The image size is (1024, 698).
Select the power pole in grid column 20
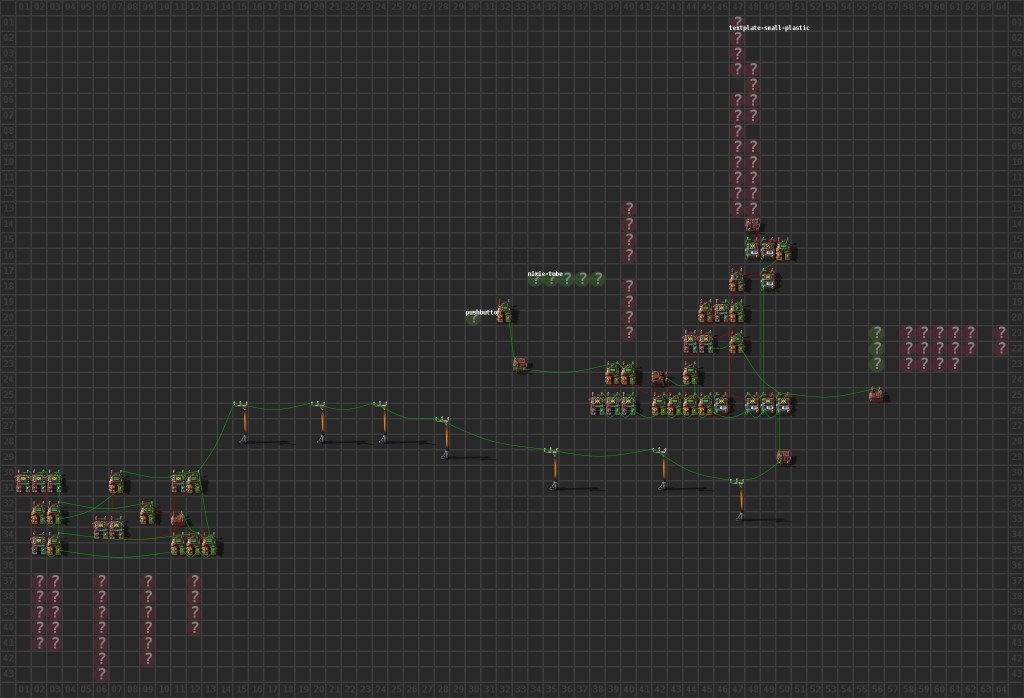point(321,422)
